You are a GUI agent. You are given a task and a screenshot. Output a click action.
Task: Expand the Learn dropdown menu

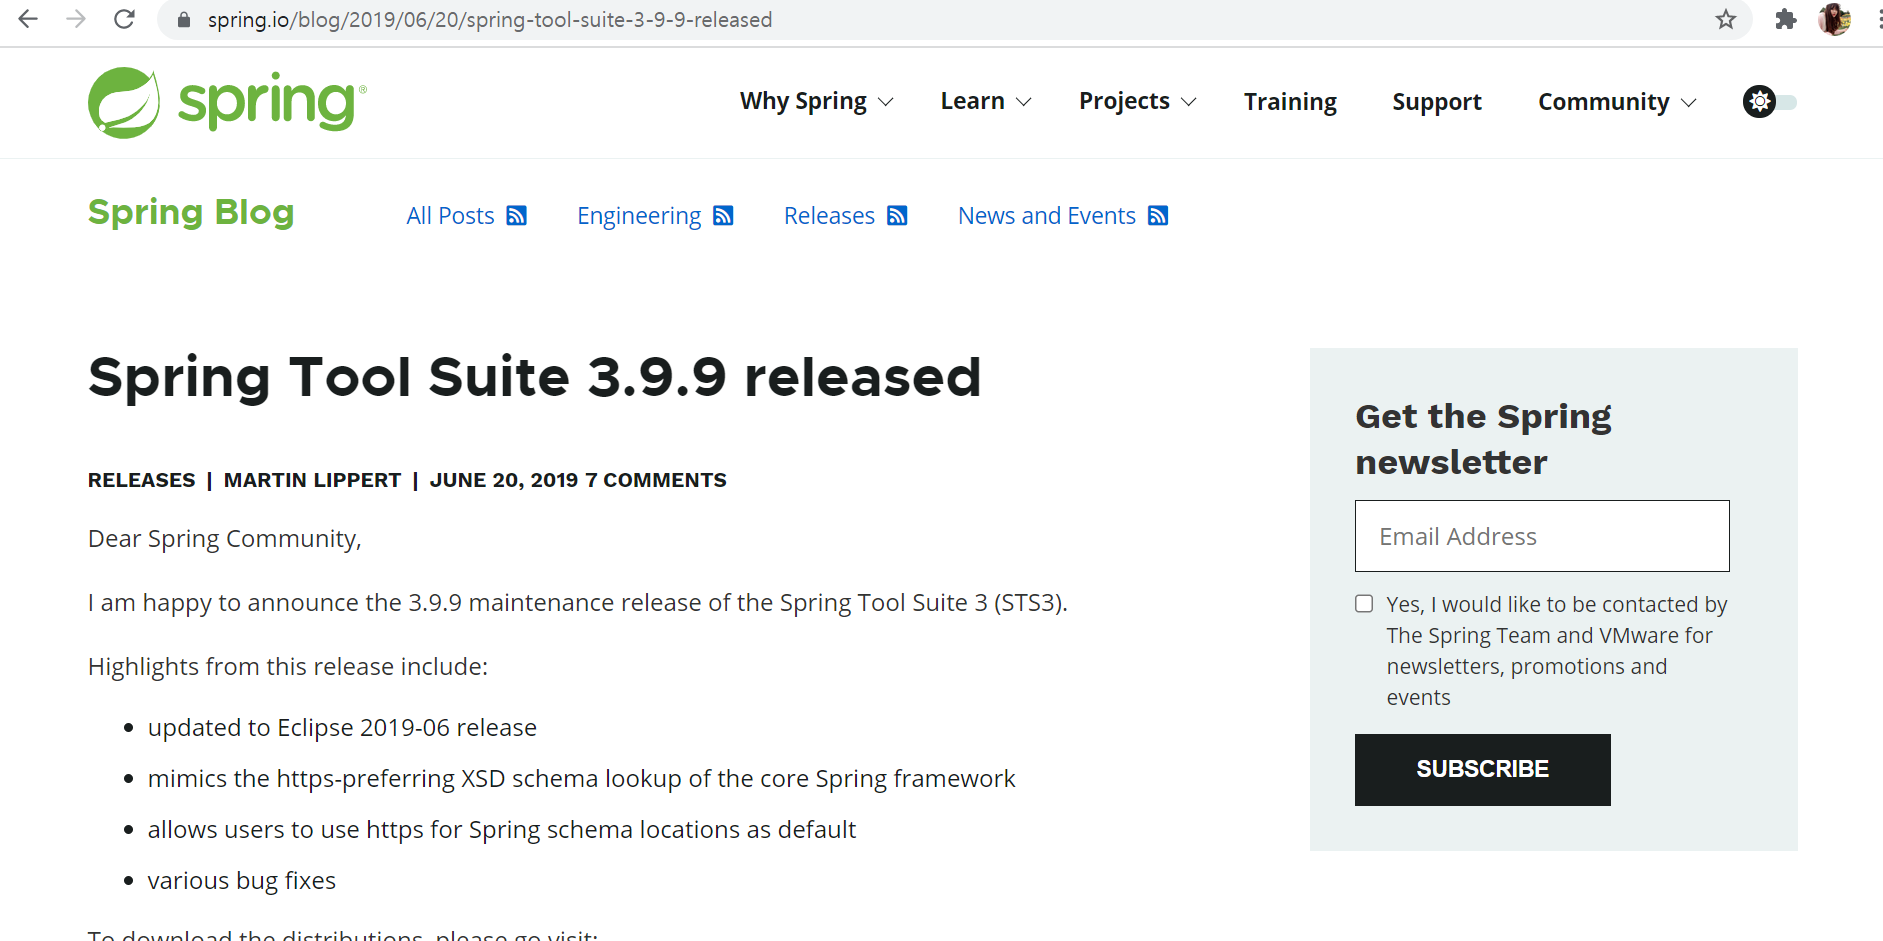coord(986,102)
